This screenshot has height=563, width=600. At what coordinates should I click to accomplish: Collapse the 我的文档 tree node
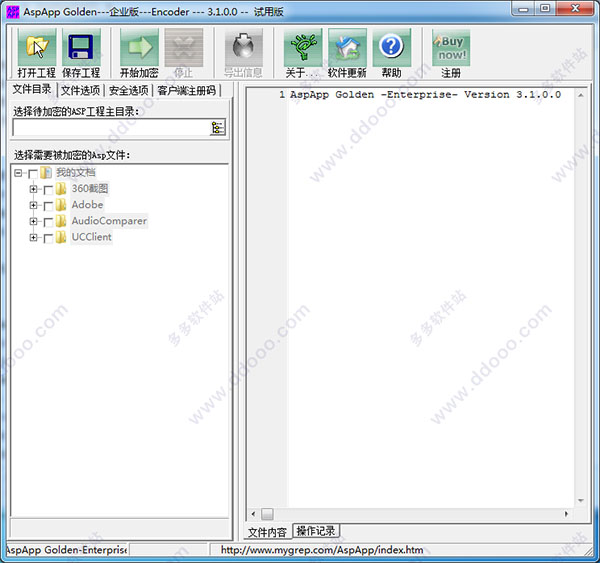[18, 173]
